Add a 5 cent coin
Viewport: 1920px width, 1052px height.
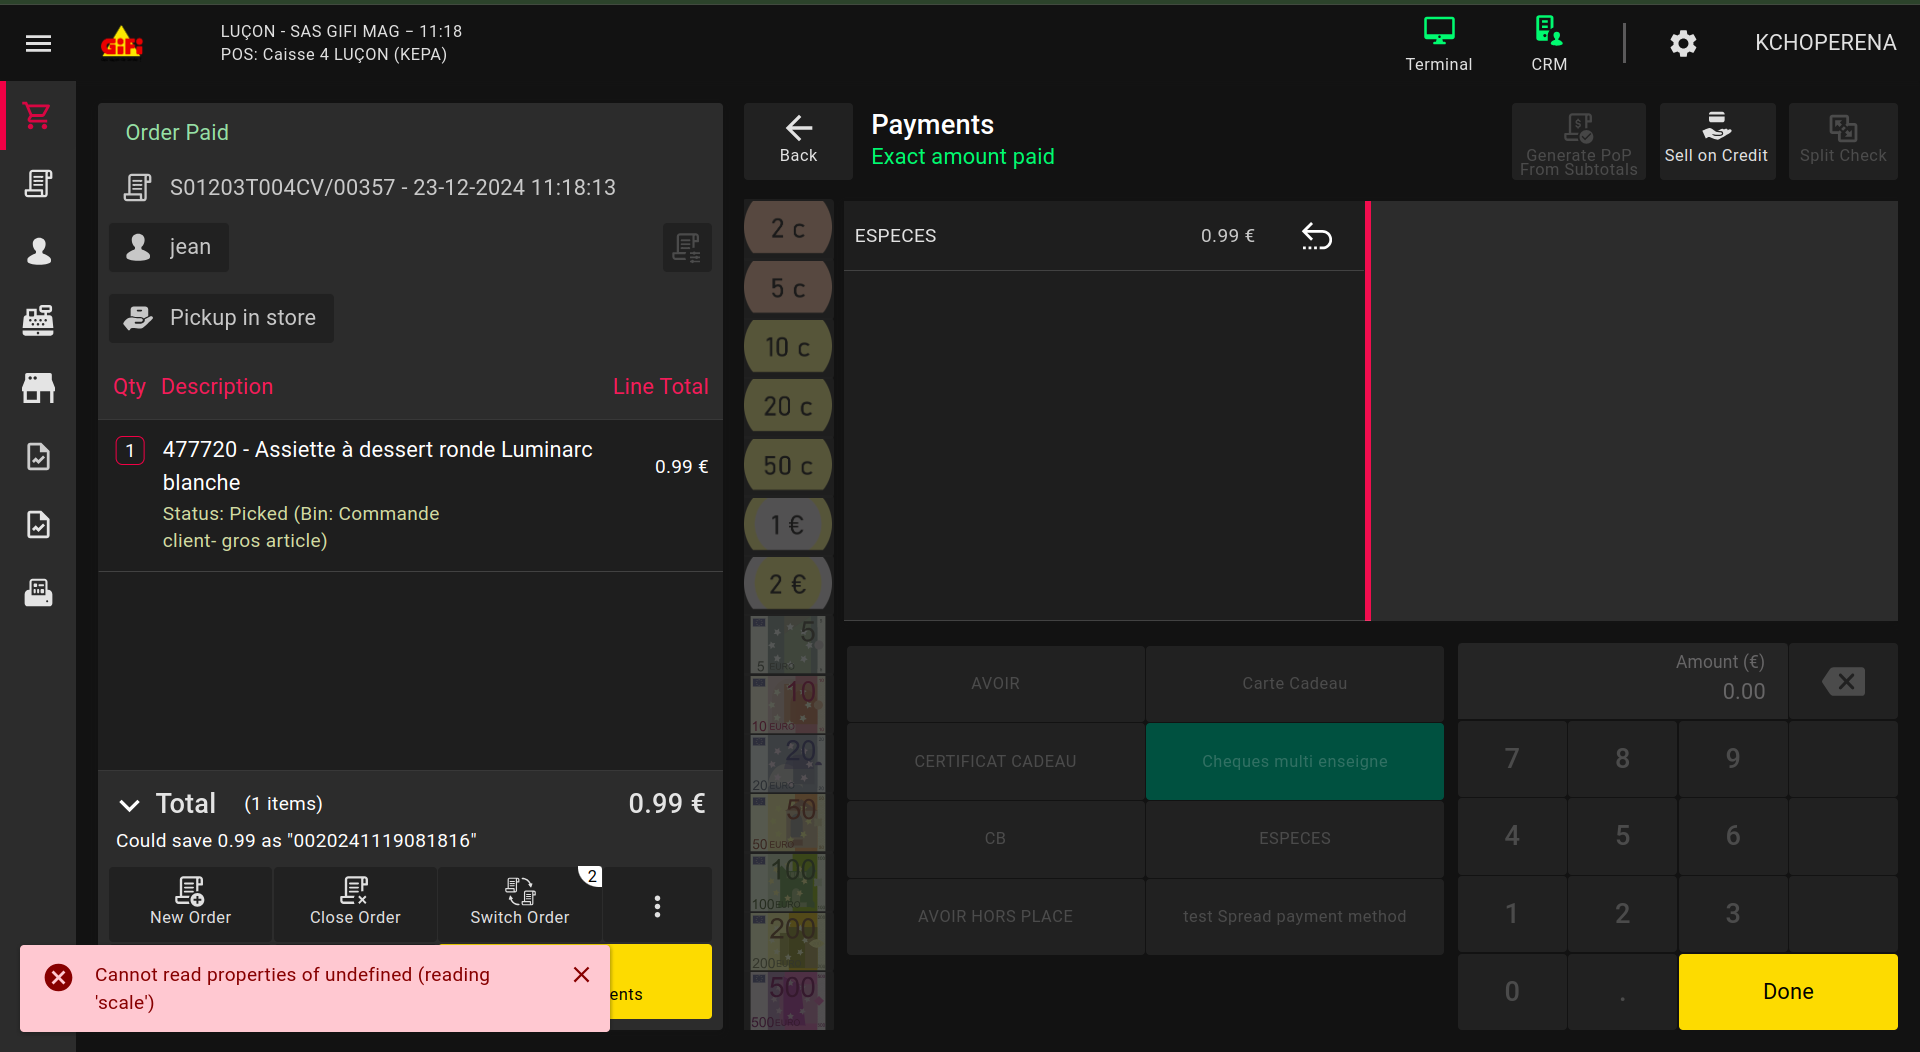tap(788, 288)
